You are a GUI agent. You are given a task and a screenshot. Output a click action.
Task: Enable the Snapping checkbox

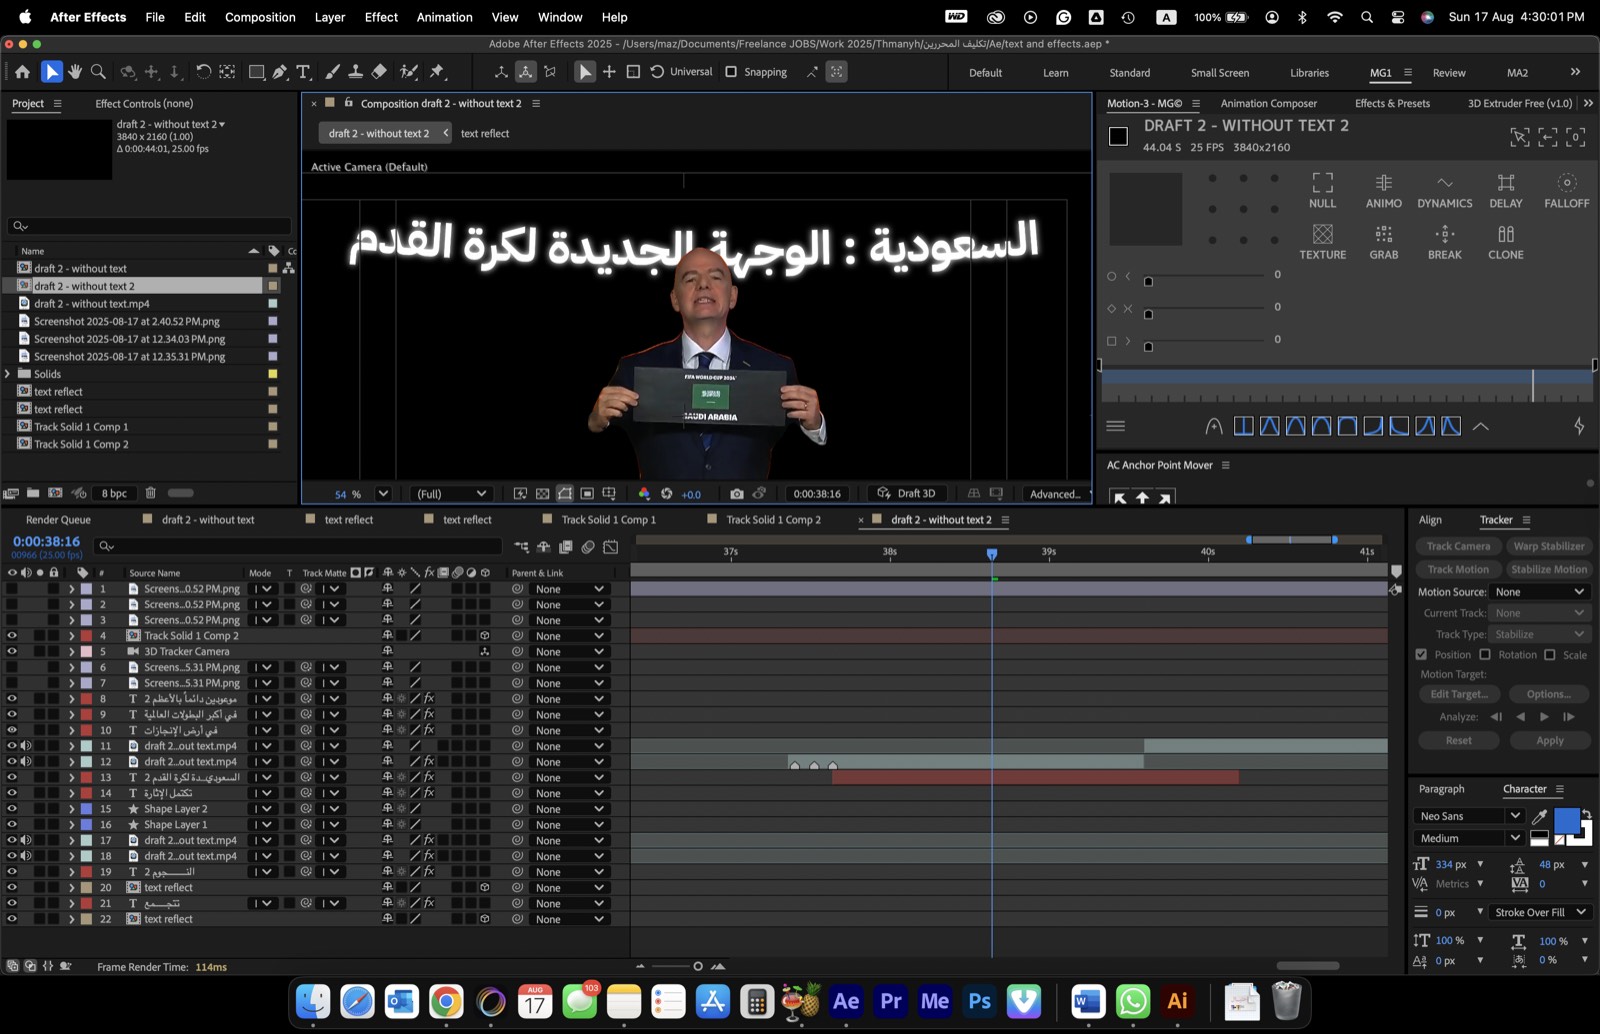coord(731,72)
